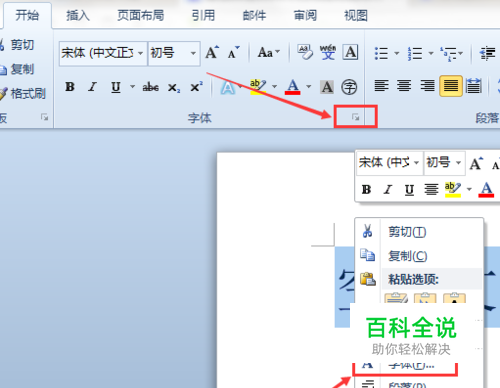Expand the numbering list dropdown arrow
Screen dimensions: 500x388
[430, 53]
